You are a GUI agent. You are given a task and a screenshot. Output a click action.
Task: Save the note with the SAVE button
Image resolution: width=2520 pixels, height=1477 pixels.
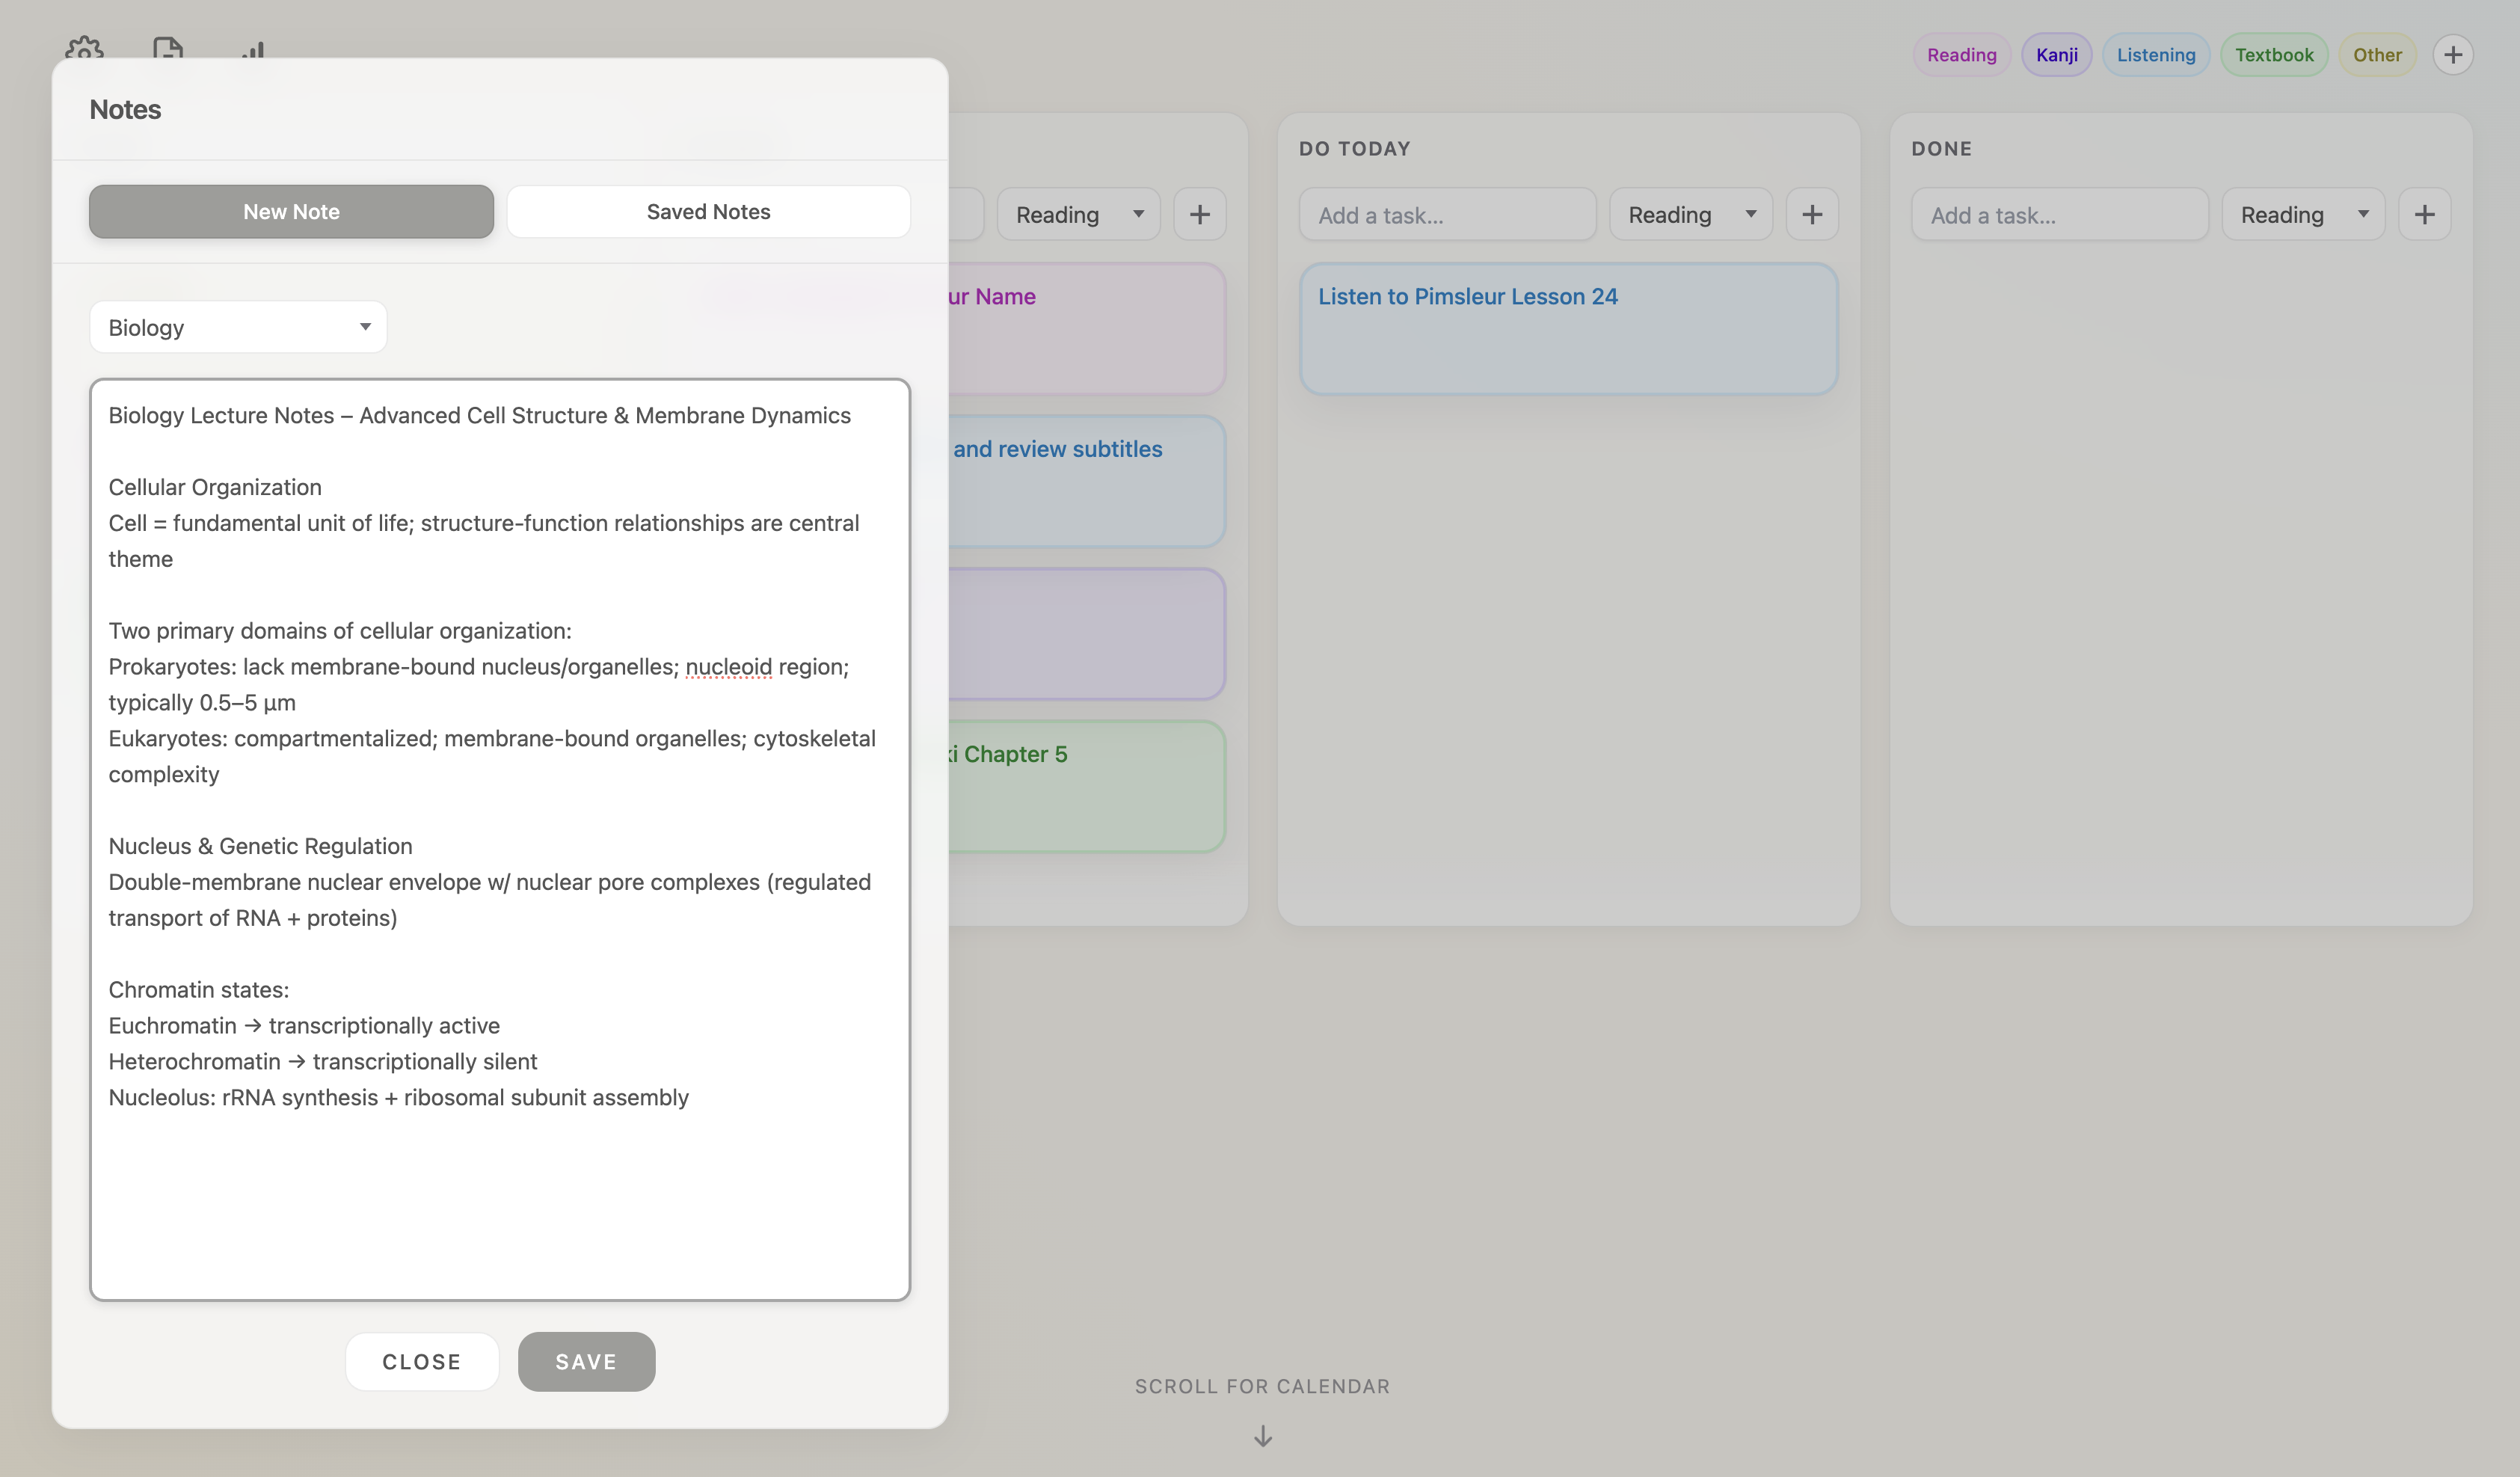[x=586, y=1361]
